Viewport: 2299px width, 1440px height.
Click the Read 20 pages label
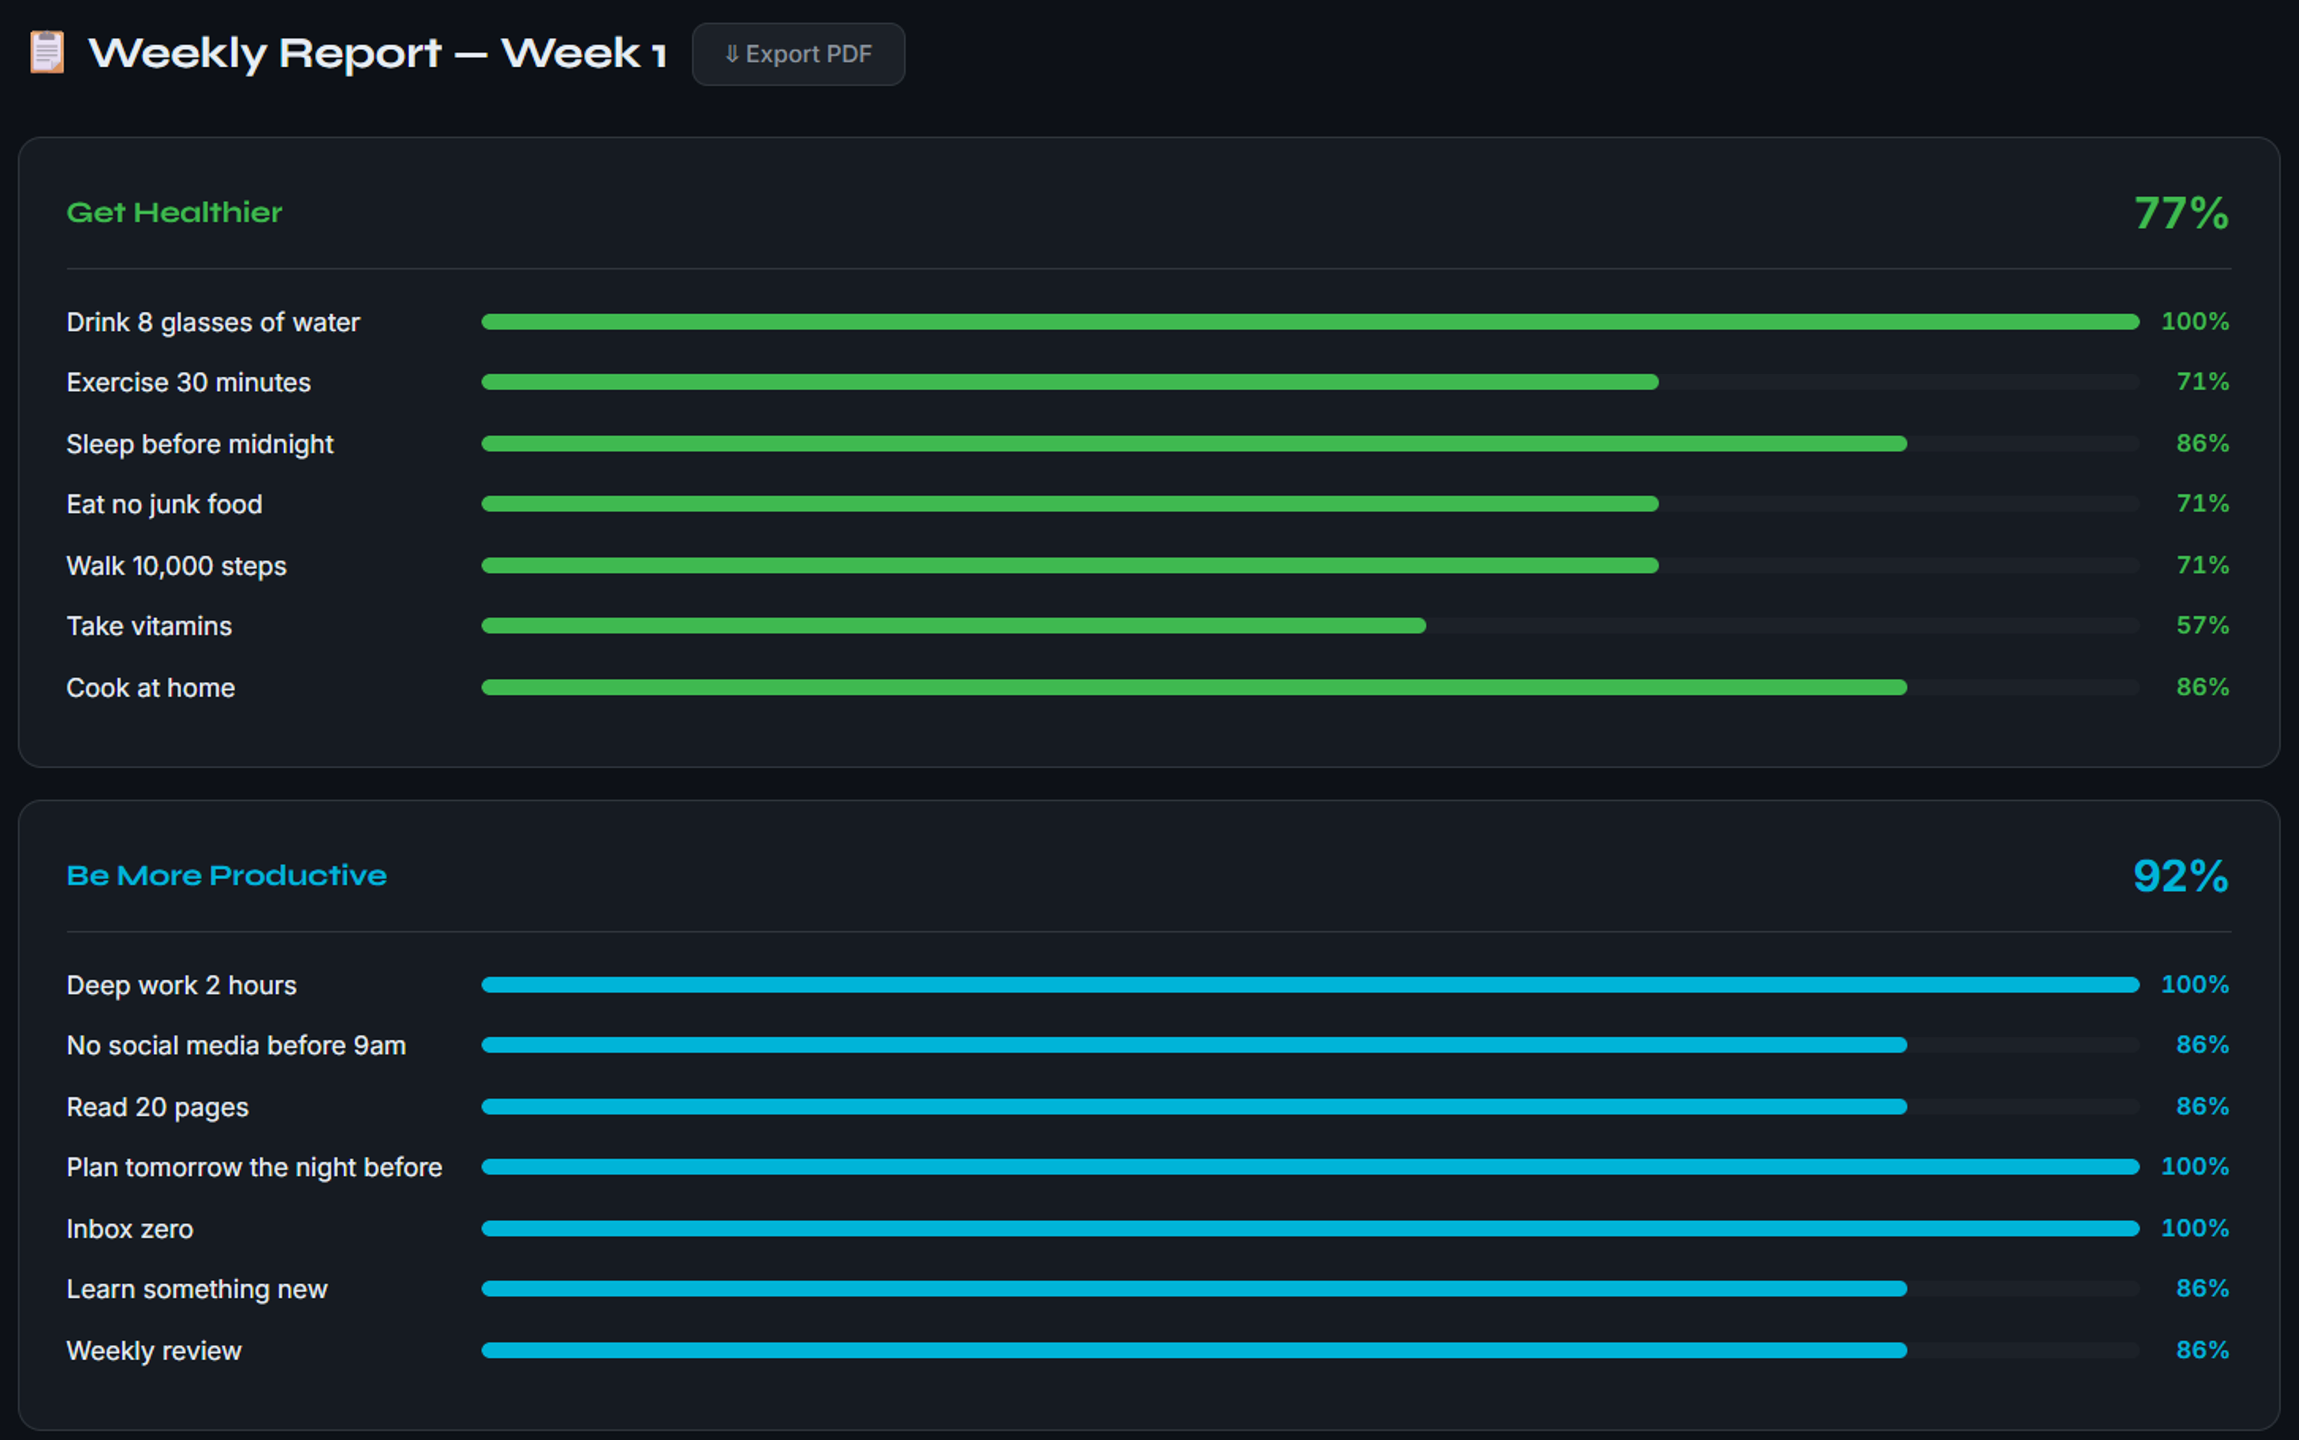coord(157,1107)
